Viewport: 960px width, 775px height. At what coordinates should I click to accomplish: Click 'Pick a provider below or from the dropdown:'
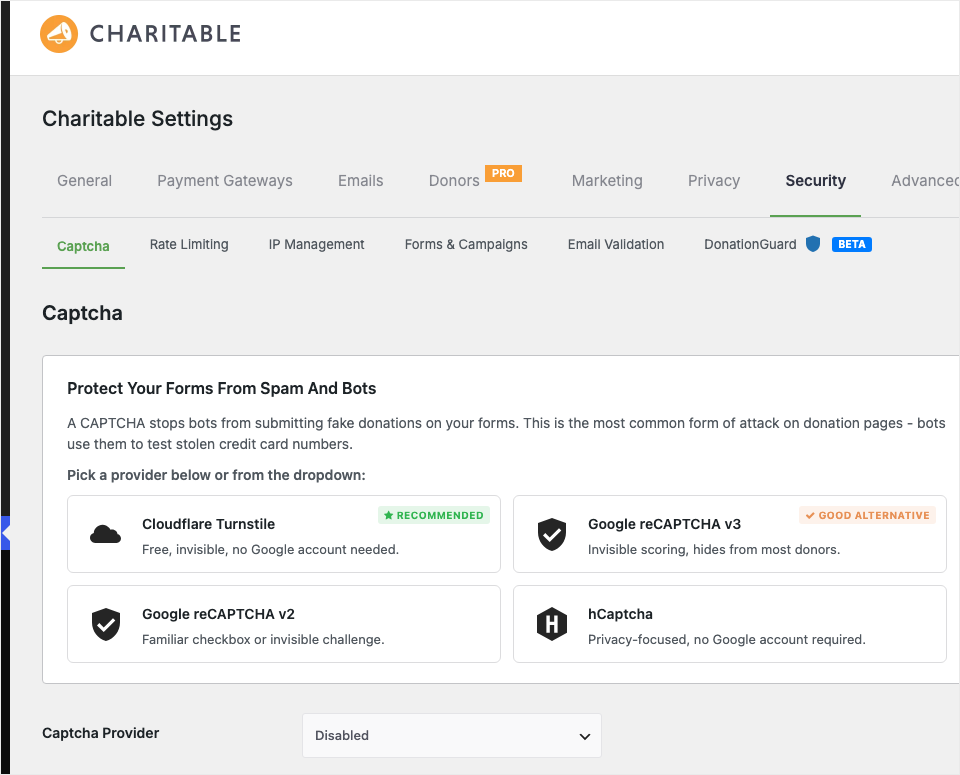pos(216,475)
